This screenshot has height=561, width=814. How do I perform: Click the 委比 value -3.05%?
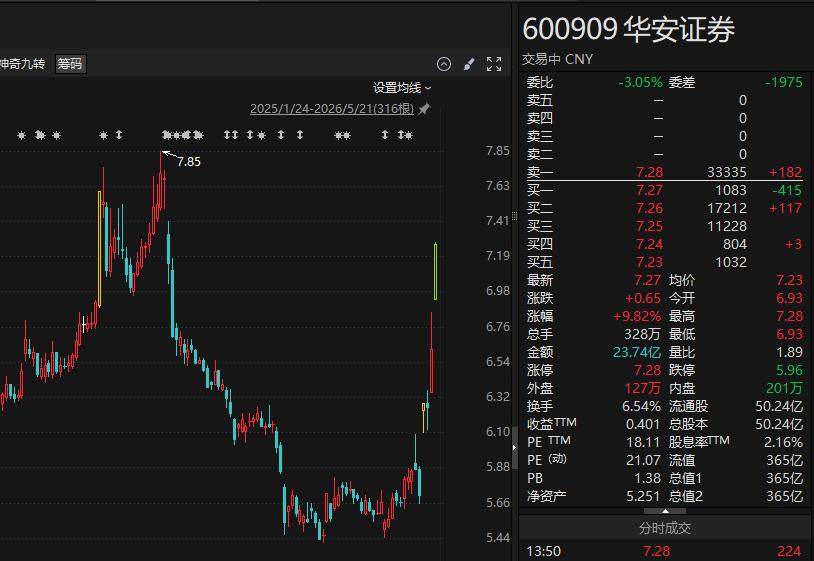641,83
